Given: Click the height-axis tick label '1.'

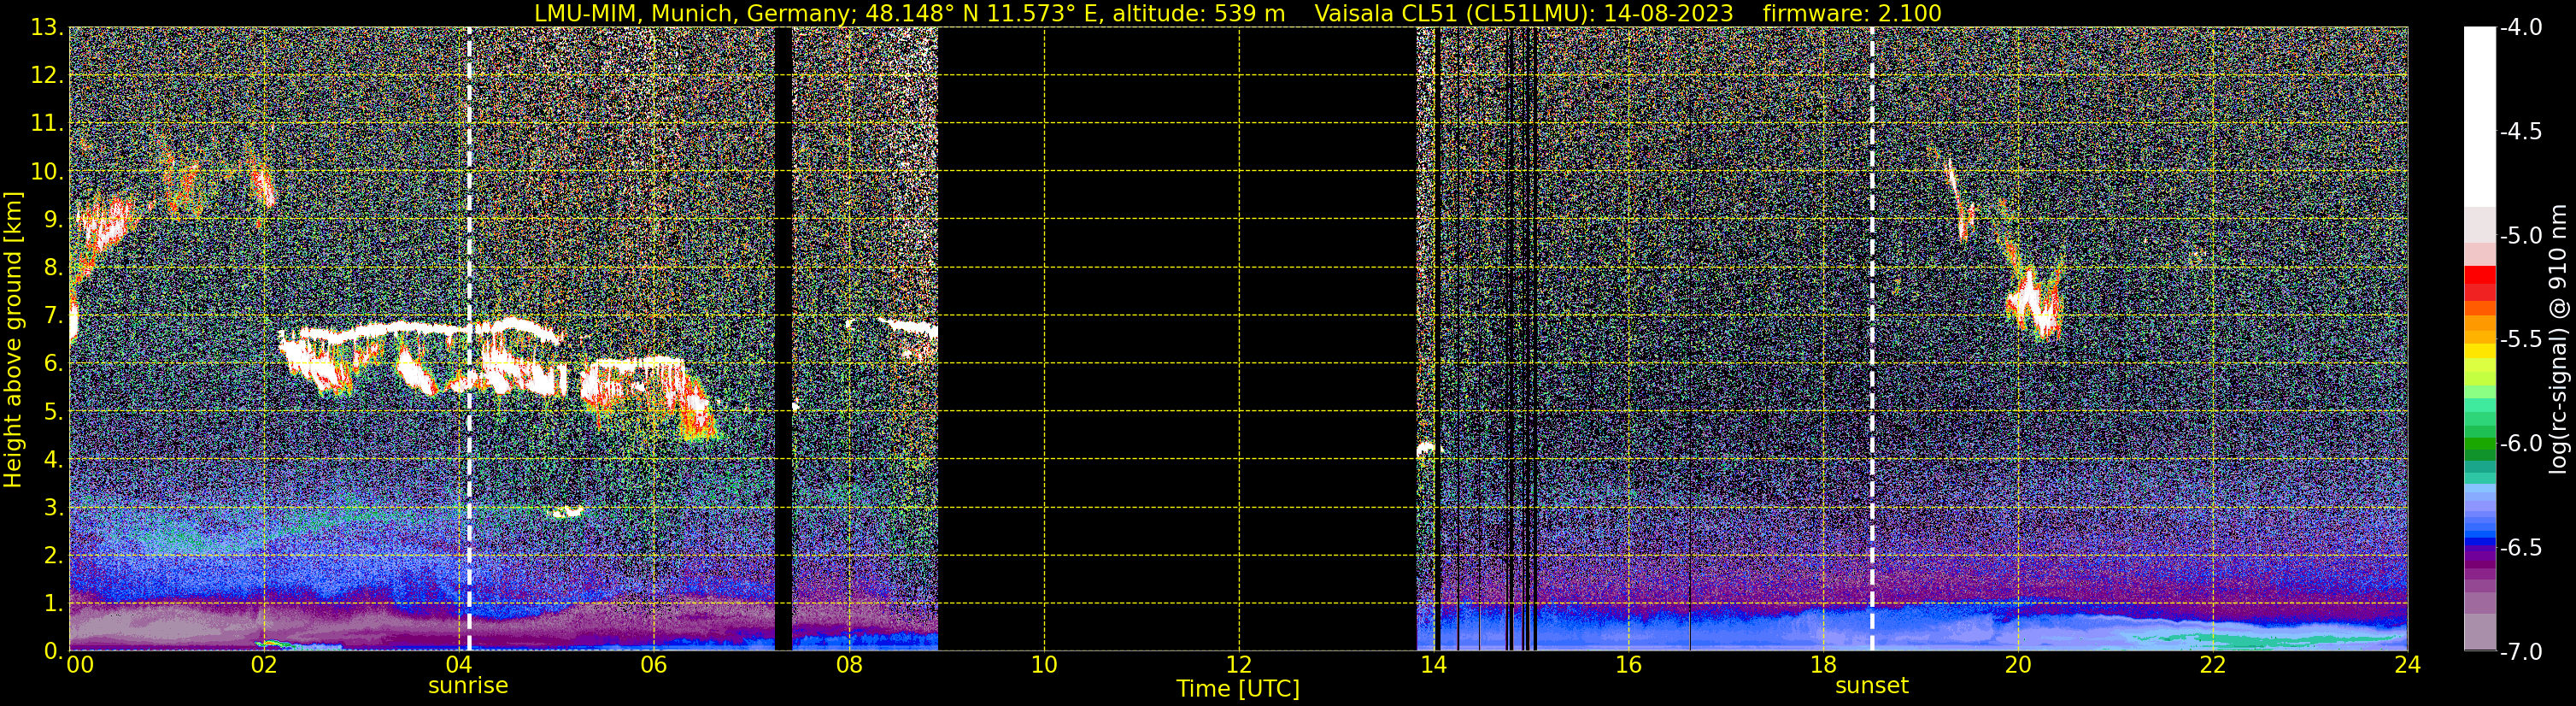Looking at the screenshot, I should point(54,603).
